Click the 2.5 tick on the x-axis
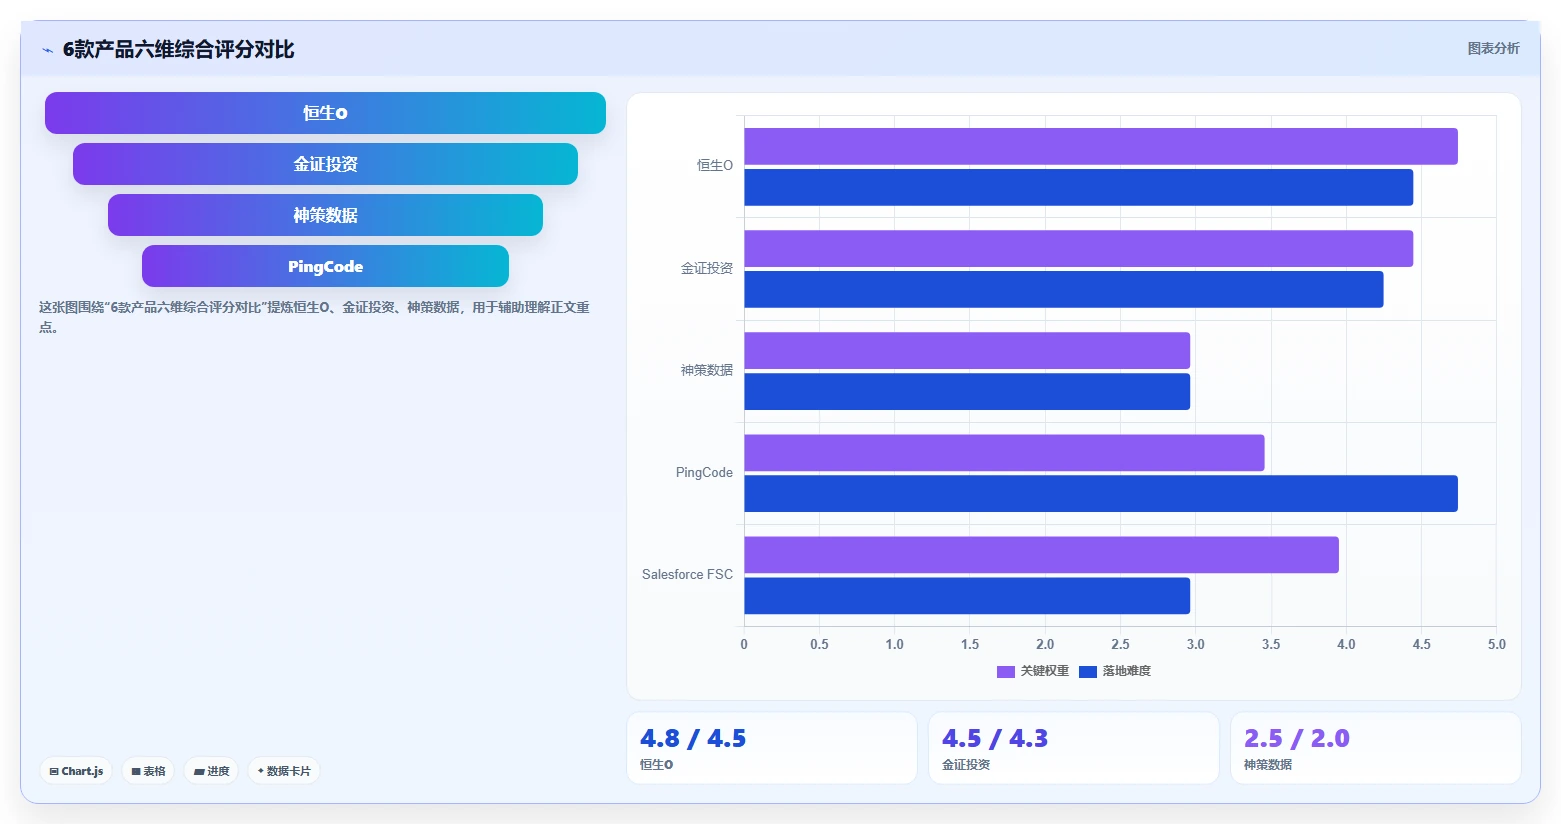 (1120, 645)
